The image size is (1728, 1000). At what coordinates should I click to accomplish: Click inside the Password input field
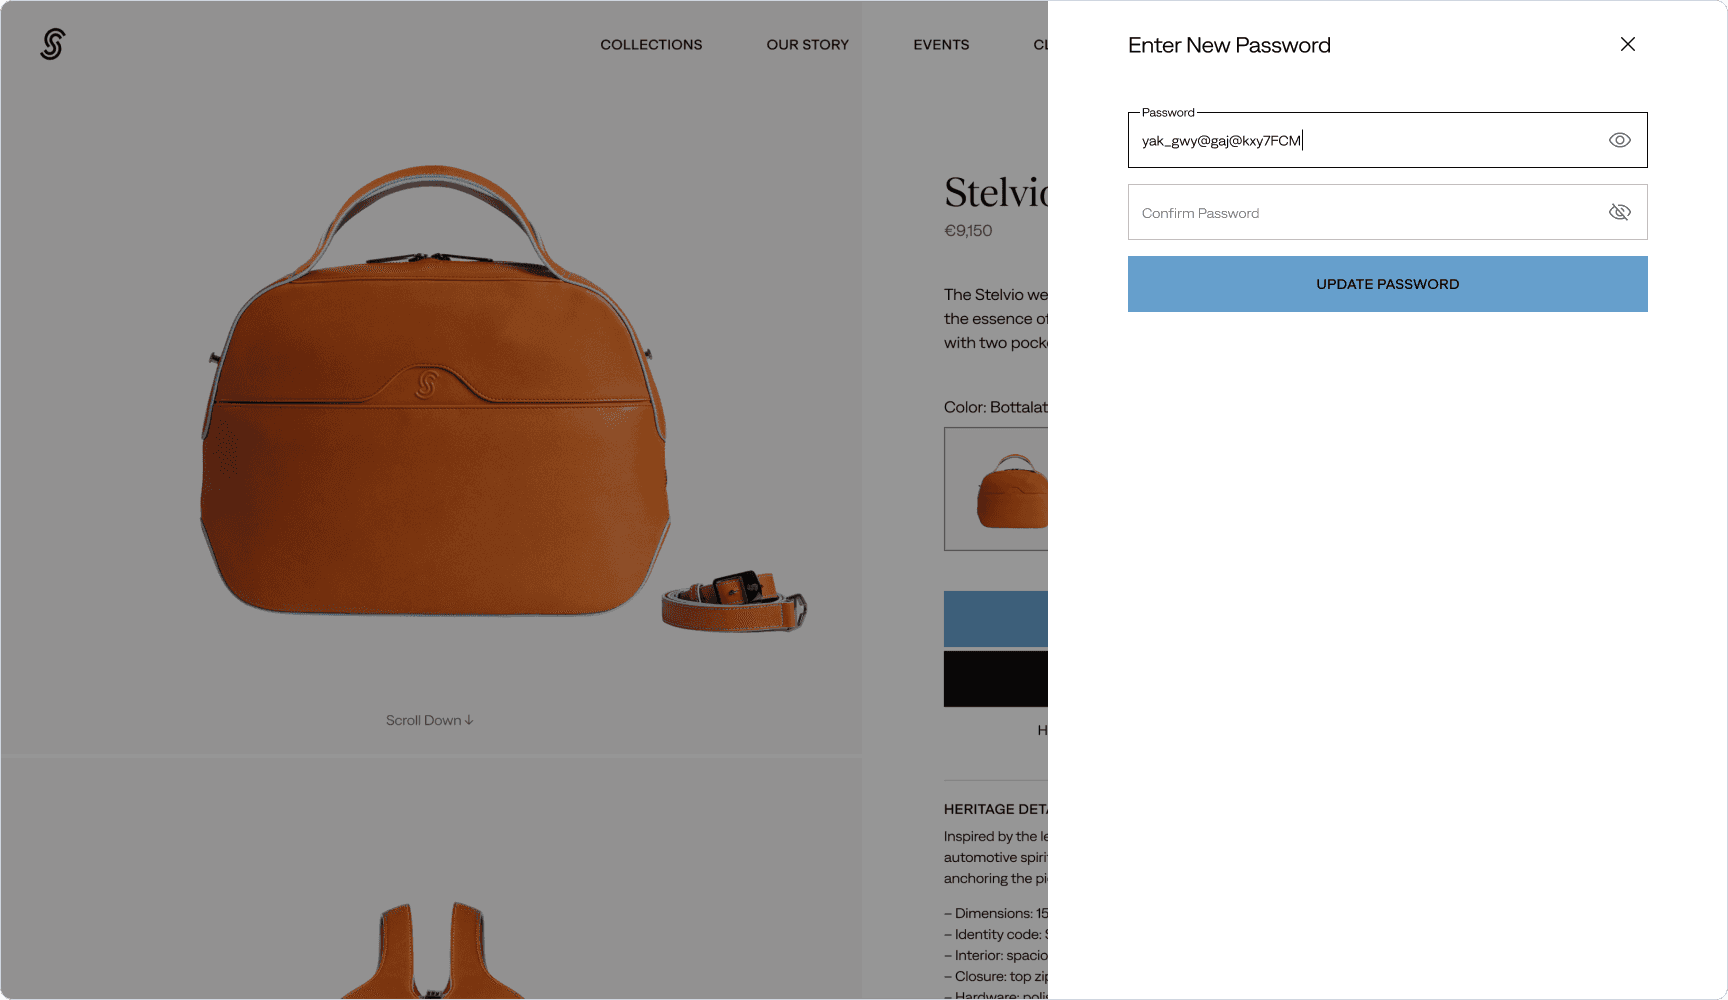click(x=1387, y=140)
